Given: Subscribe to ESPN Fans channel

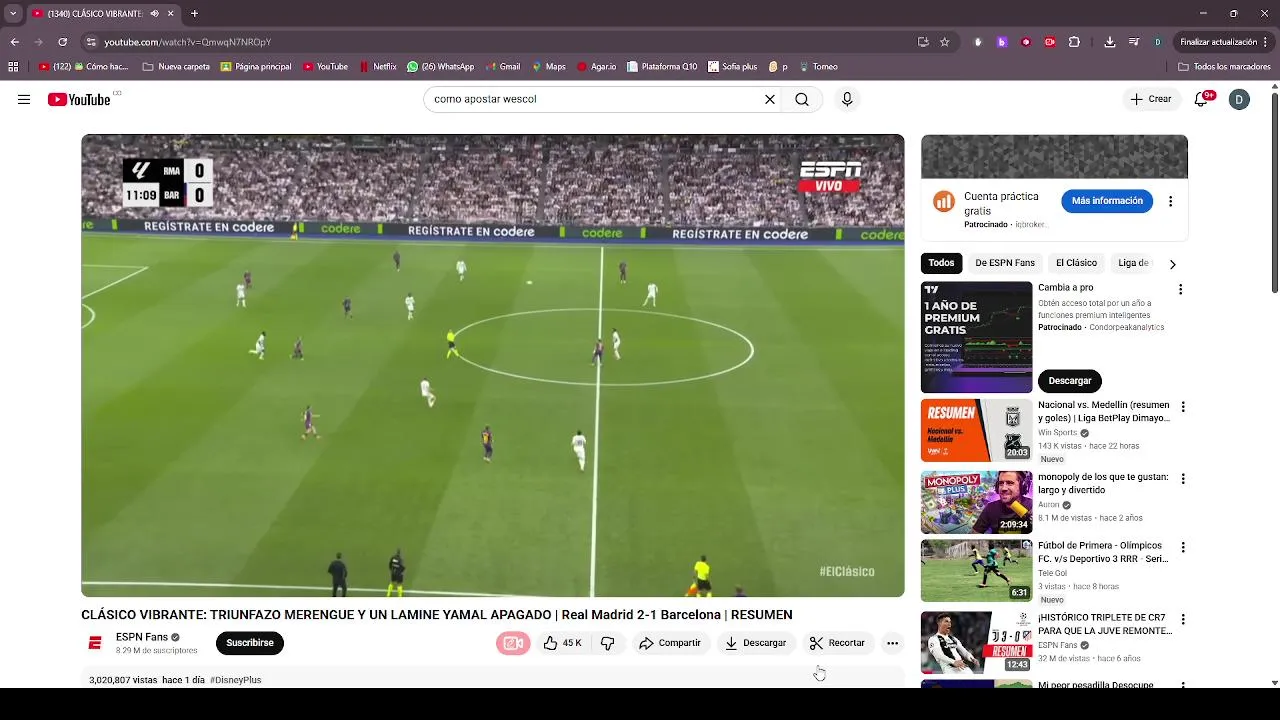Looking at the screenshot, I should [x=250, y=643].
